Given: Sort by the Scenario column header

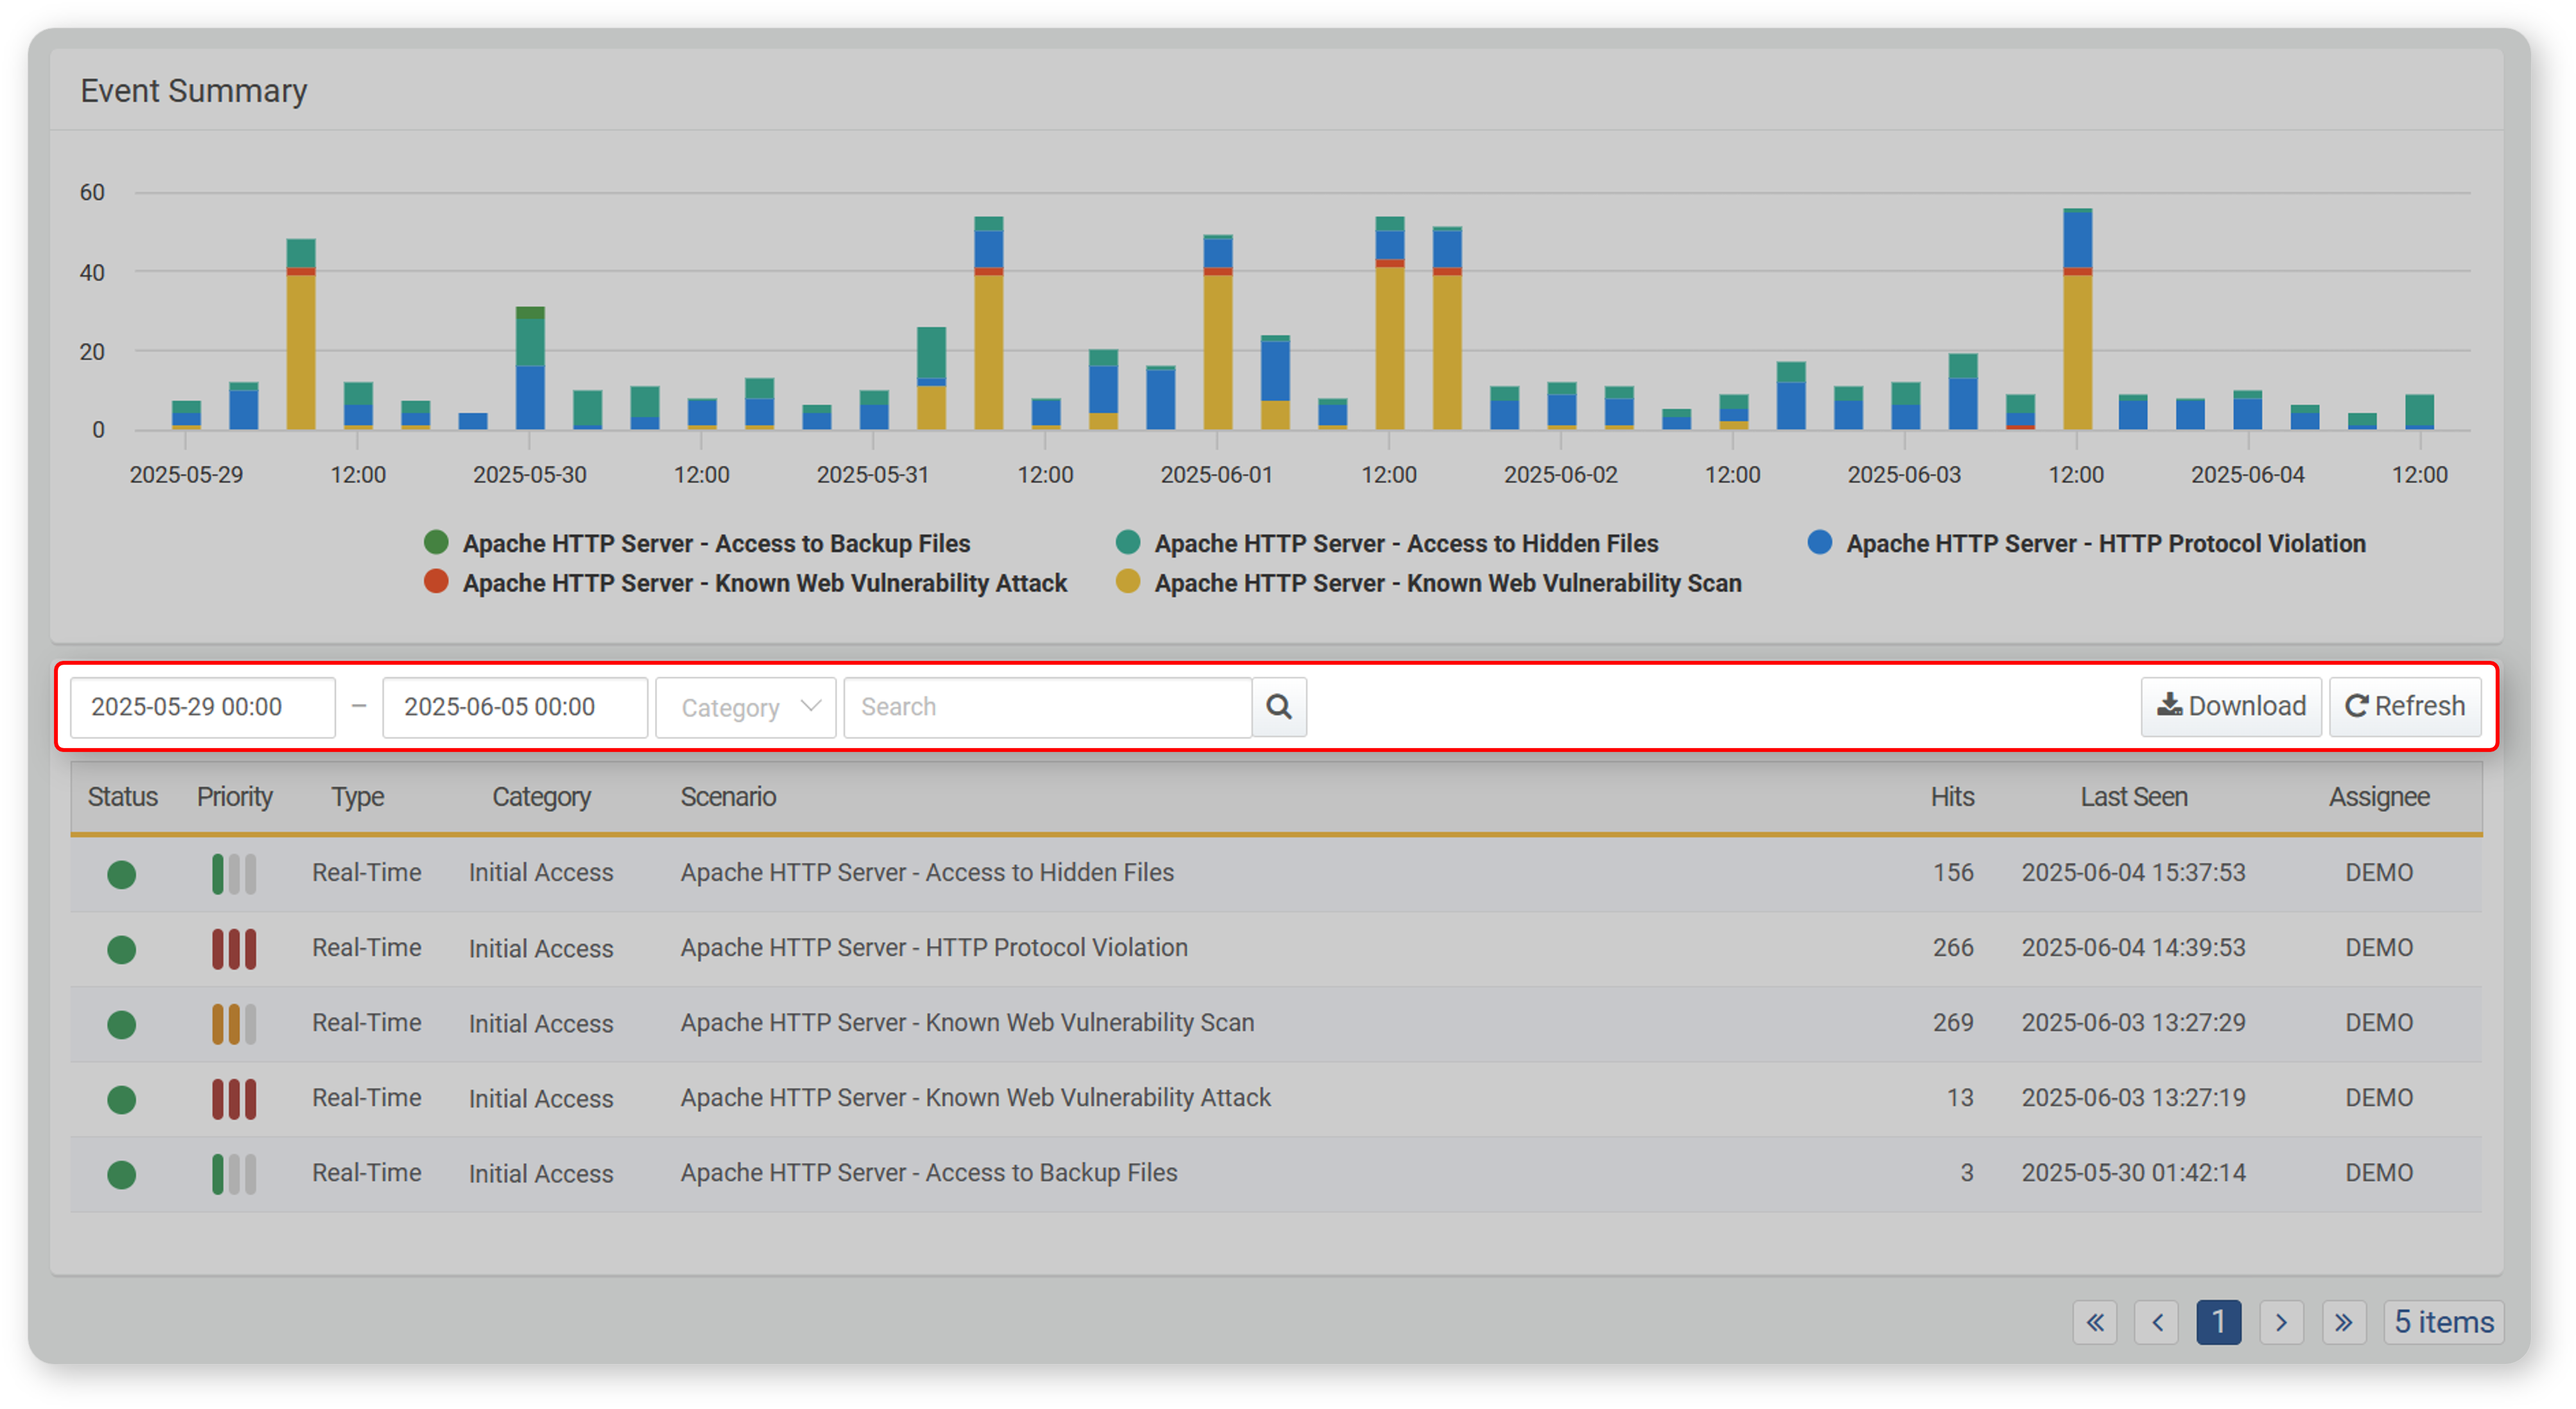Looking at the screenshot, I should click(728, 797).
